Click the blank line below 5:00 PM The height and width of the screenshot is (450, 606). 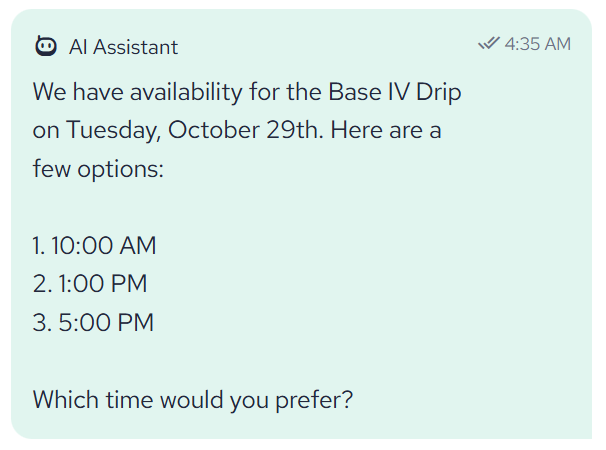[200, 361]
